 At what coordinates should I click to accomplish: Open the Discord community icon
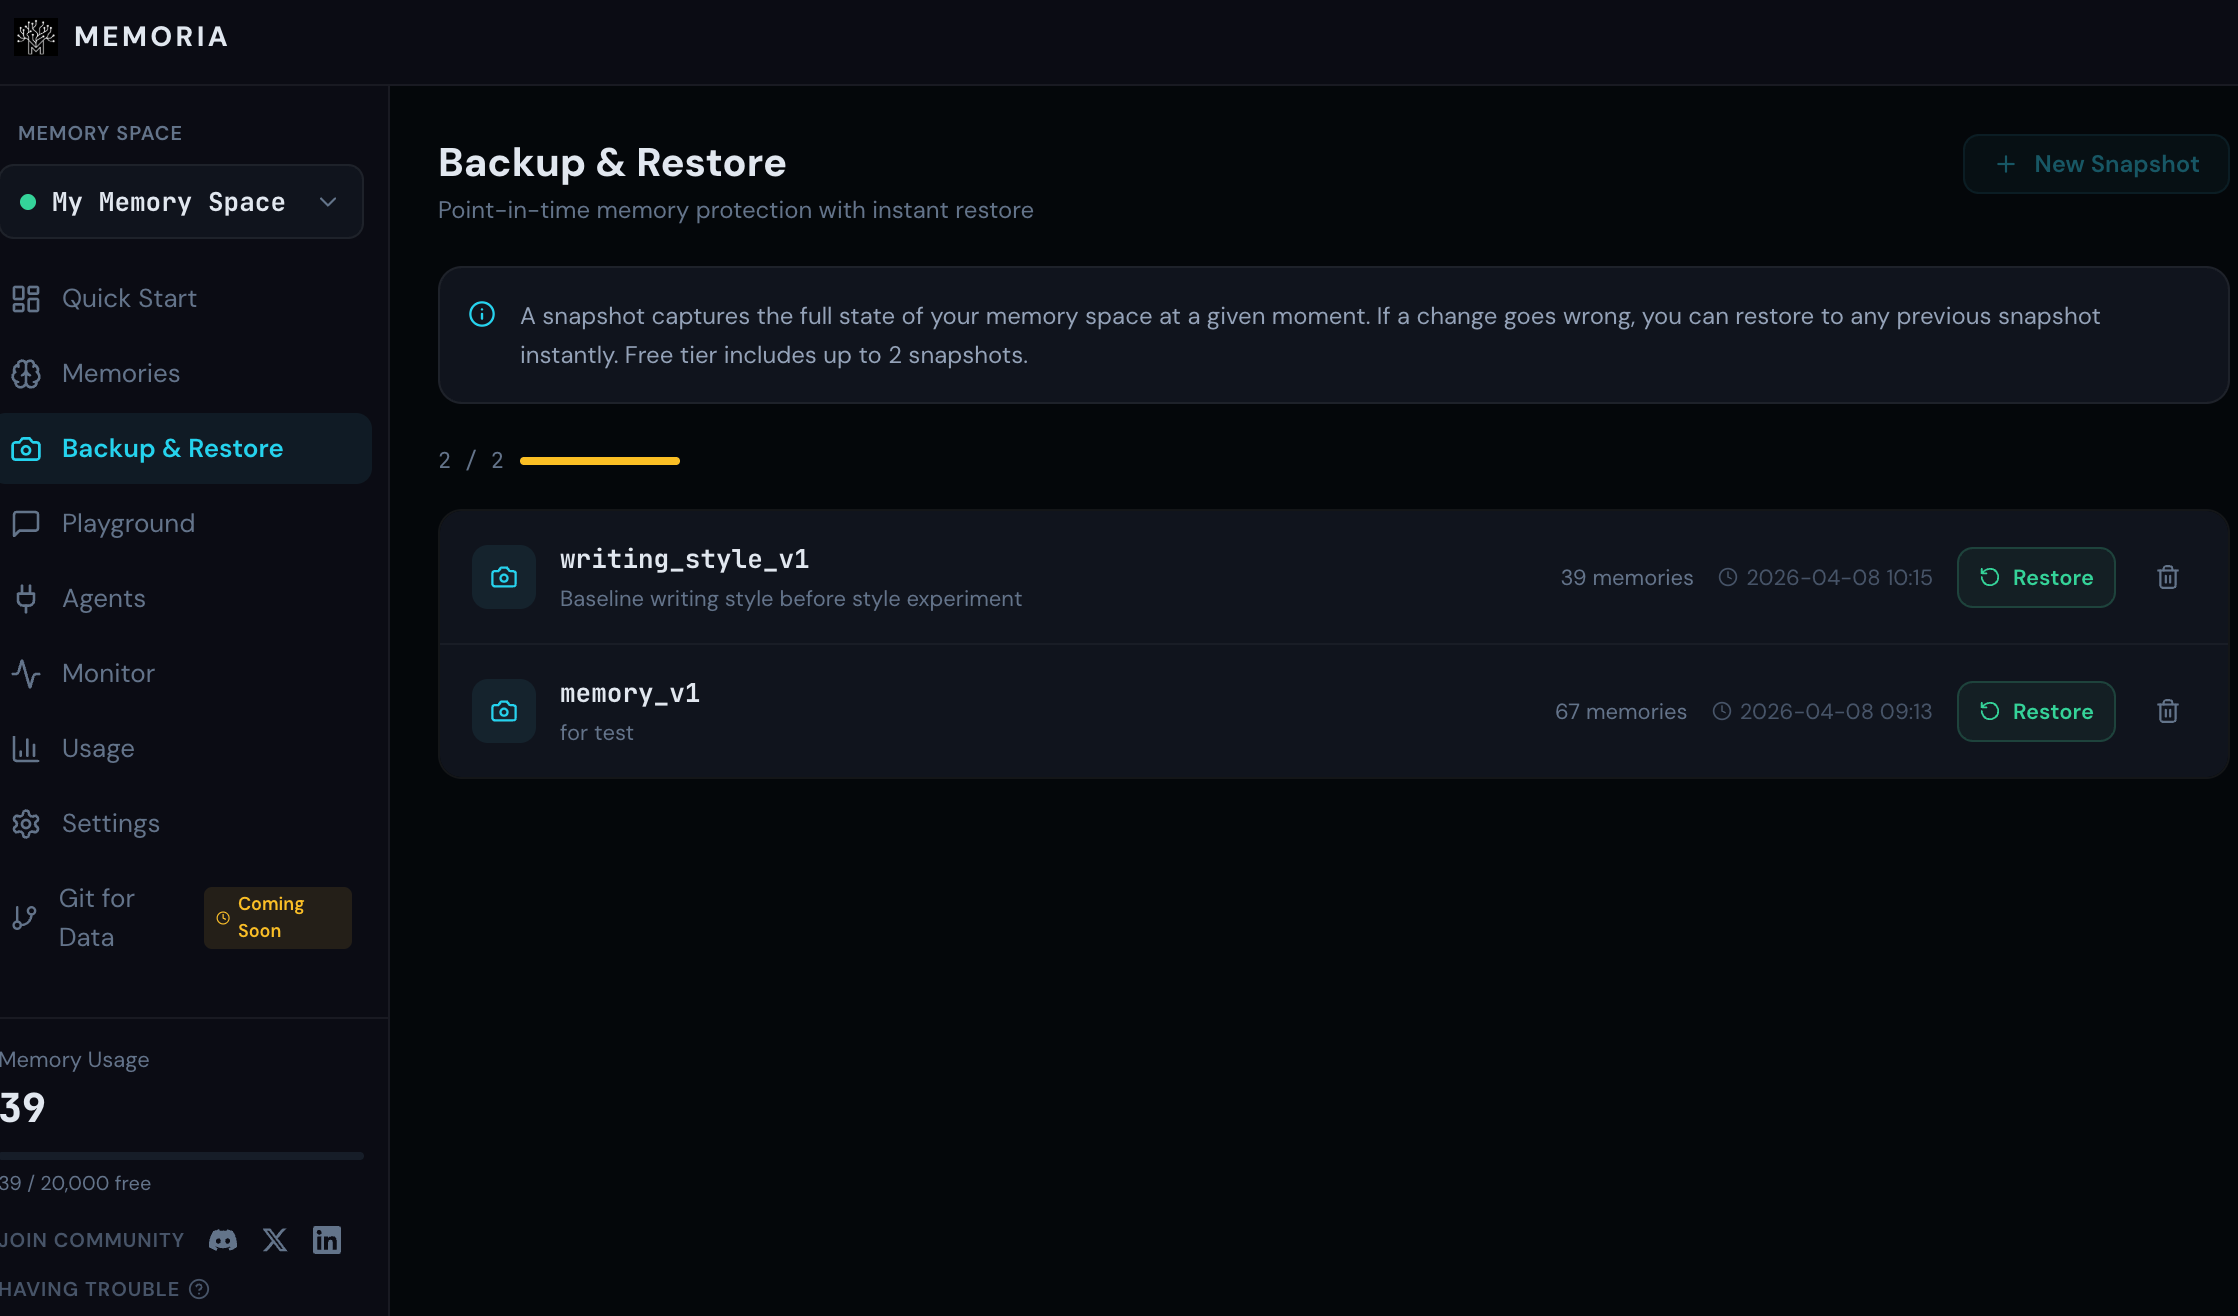(x=223, y=1240)
